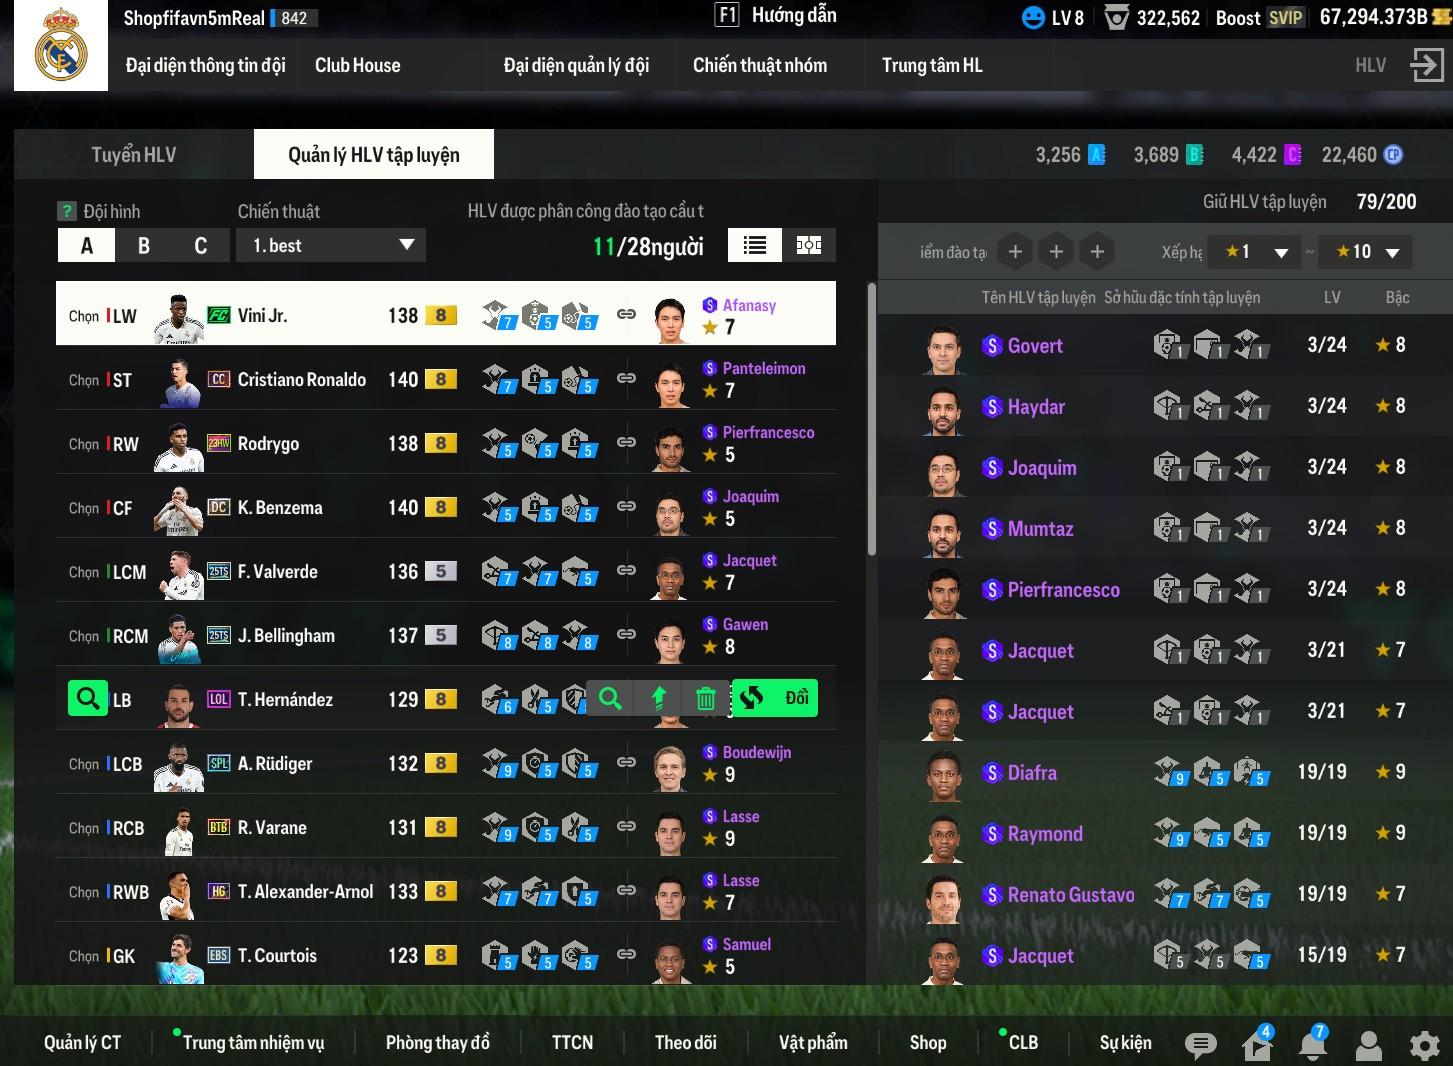Select squad B toggle

coord(143,246)
